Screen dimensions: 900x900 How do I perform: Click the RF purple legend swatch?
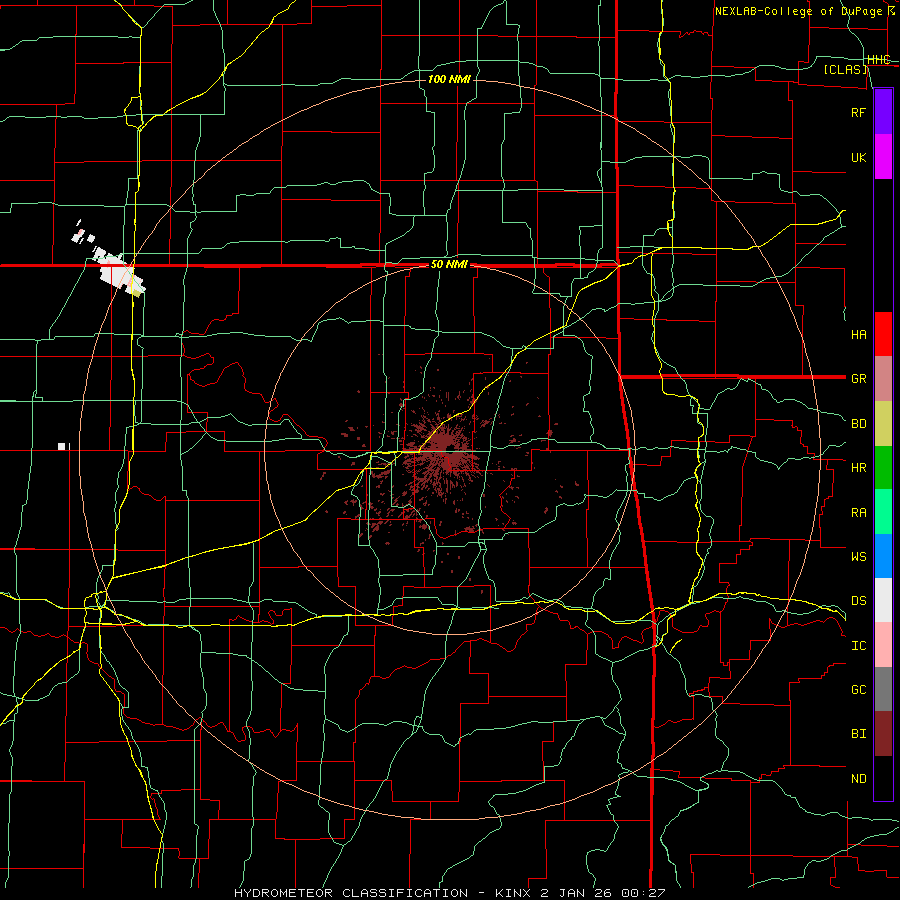pyautogui.click(x=883, y=112)
